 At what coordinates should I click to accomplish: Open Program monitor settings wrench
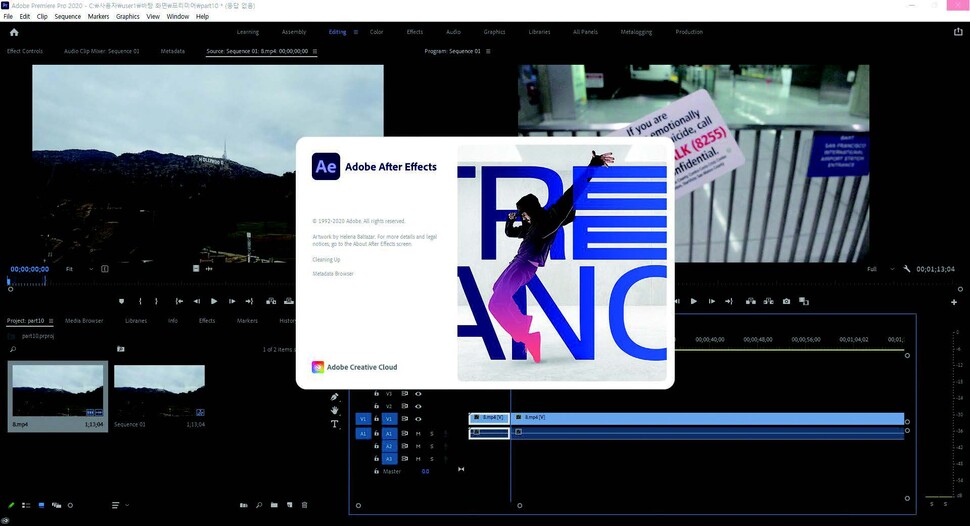907,269
